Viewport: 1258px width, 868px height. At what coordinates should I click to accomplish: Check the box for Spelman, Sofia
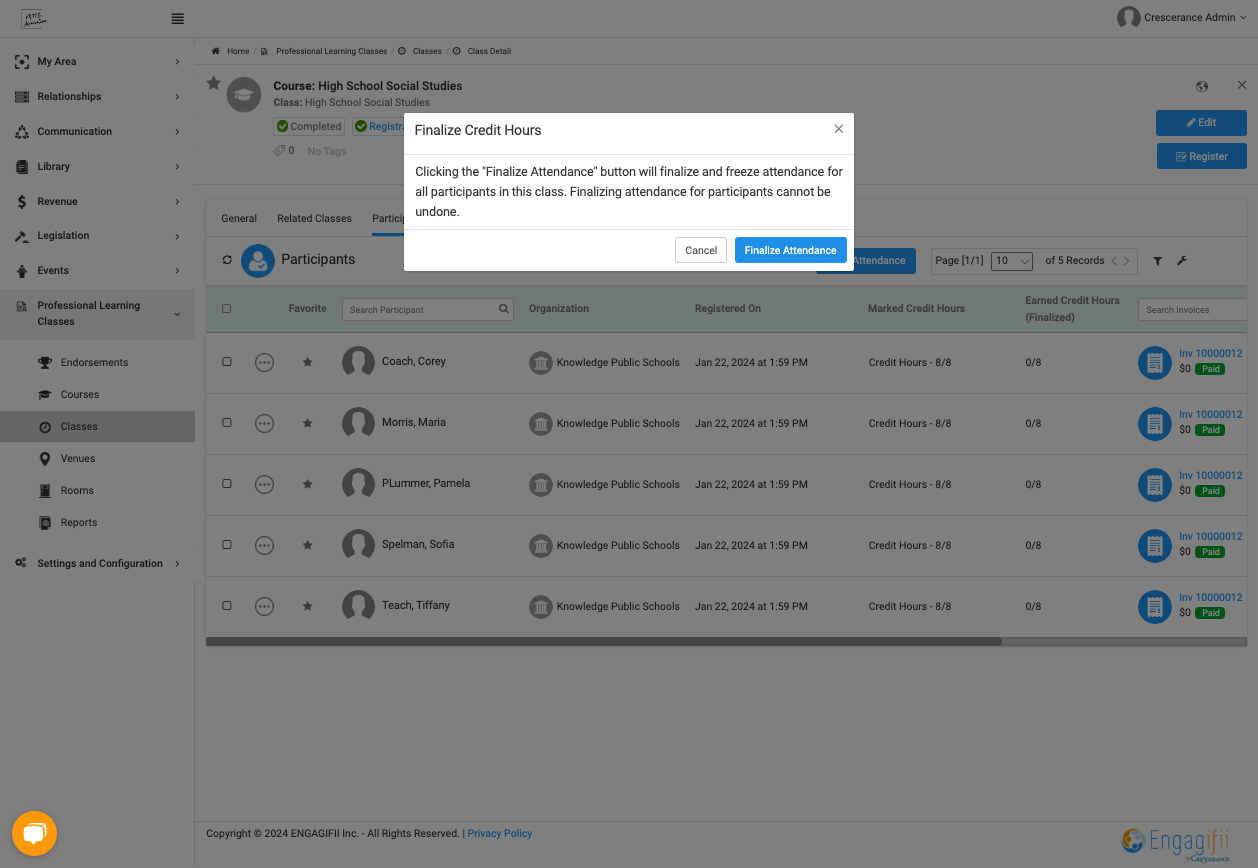[227, 545]
